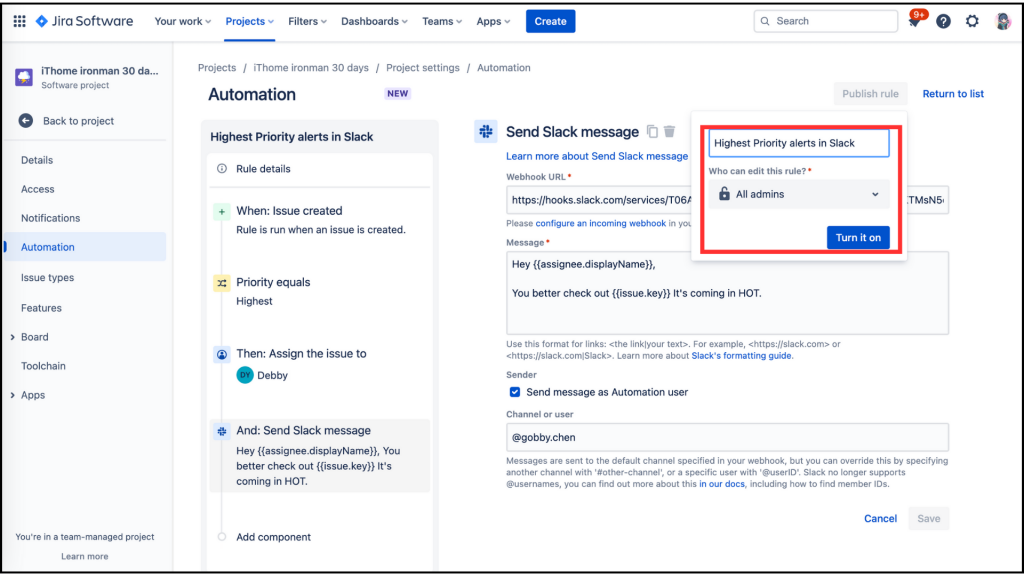This screenshot has height=576, width=1024.
Task: Click the Back to project arrow icon
Action: point(25,121)
